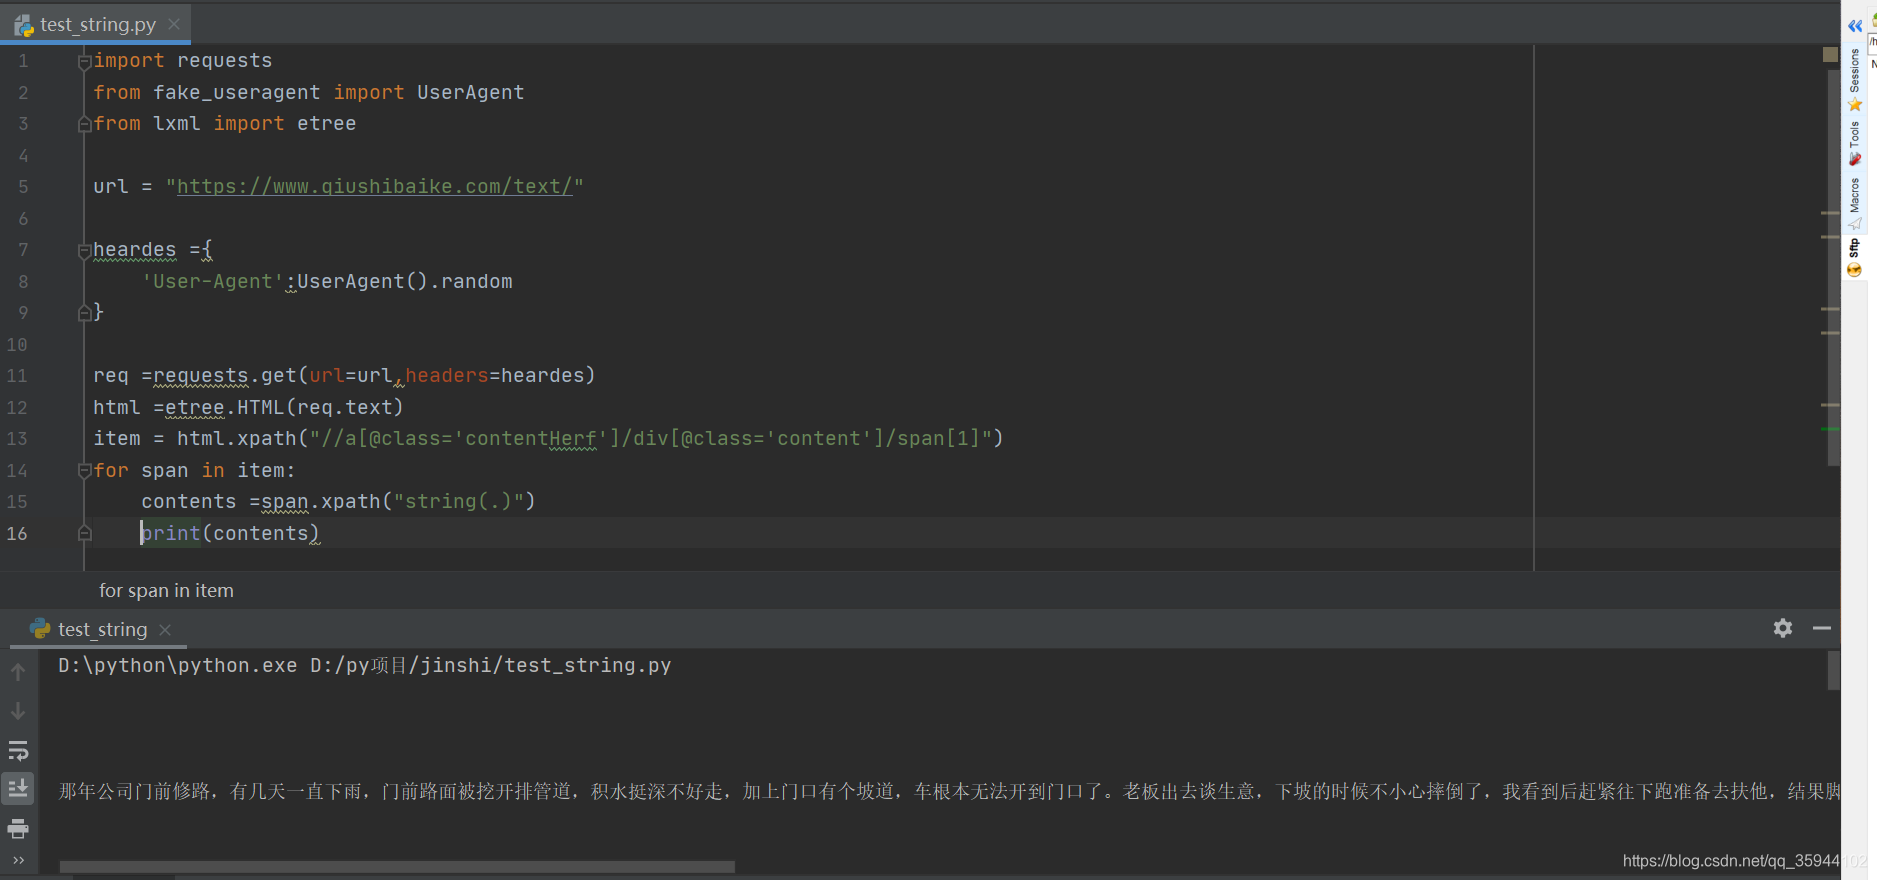Click fold end marker on line 16
1877x880 pixels.
click(85, 534)
